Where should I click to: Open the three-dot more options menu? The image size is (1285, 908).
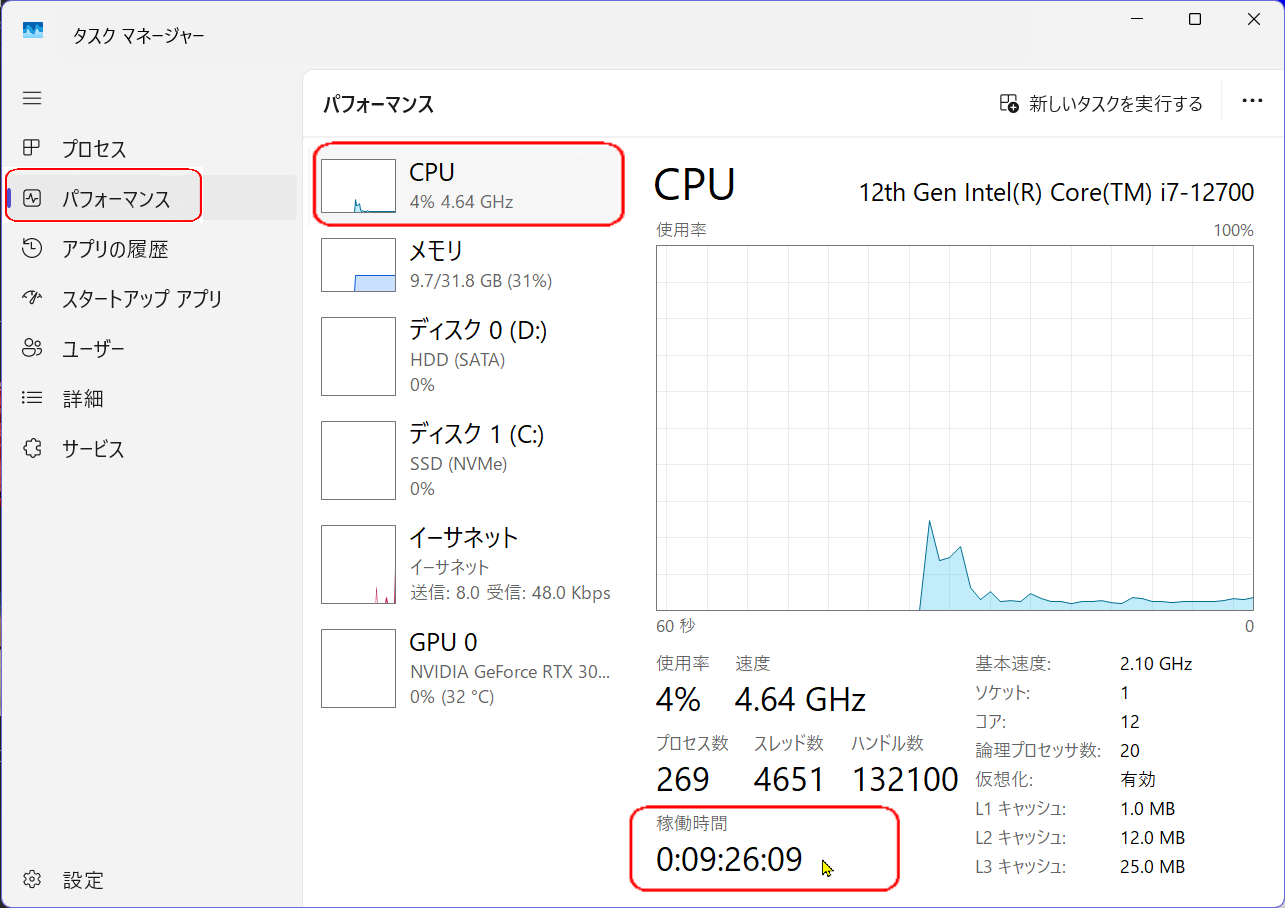coord(1252,101)
